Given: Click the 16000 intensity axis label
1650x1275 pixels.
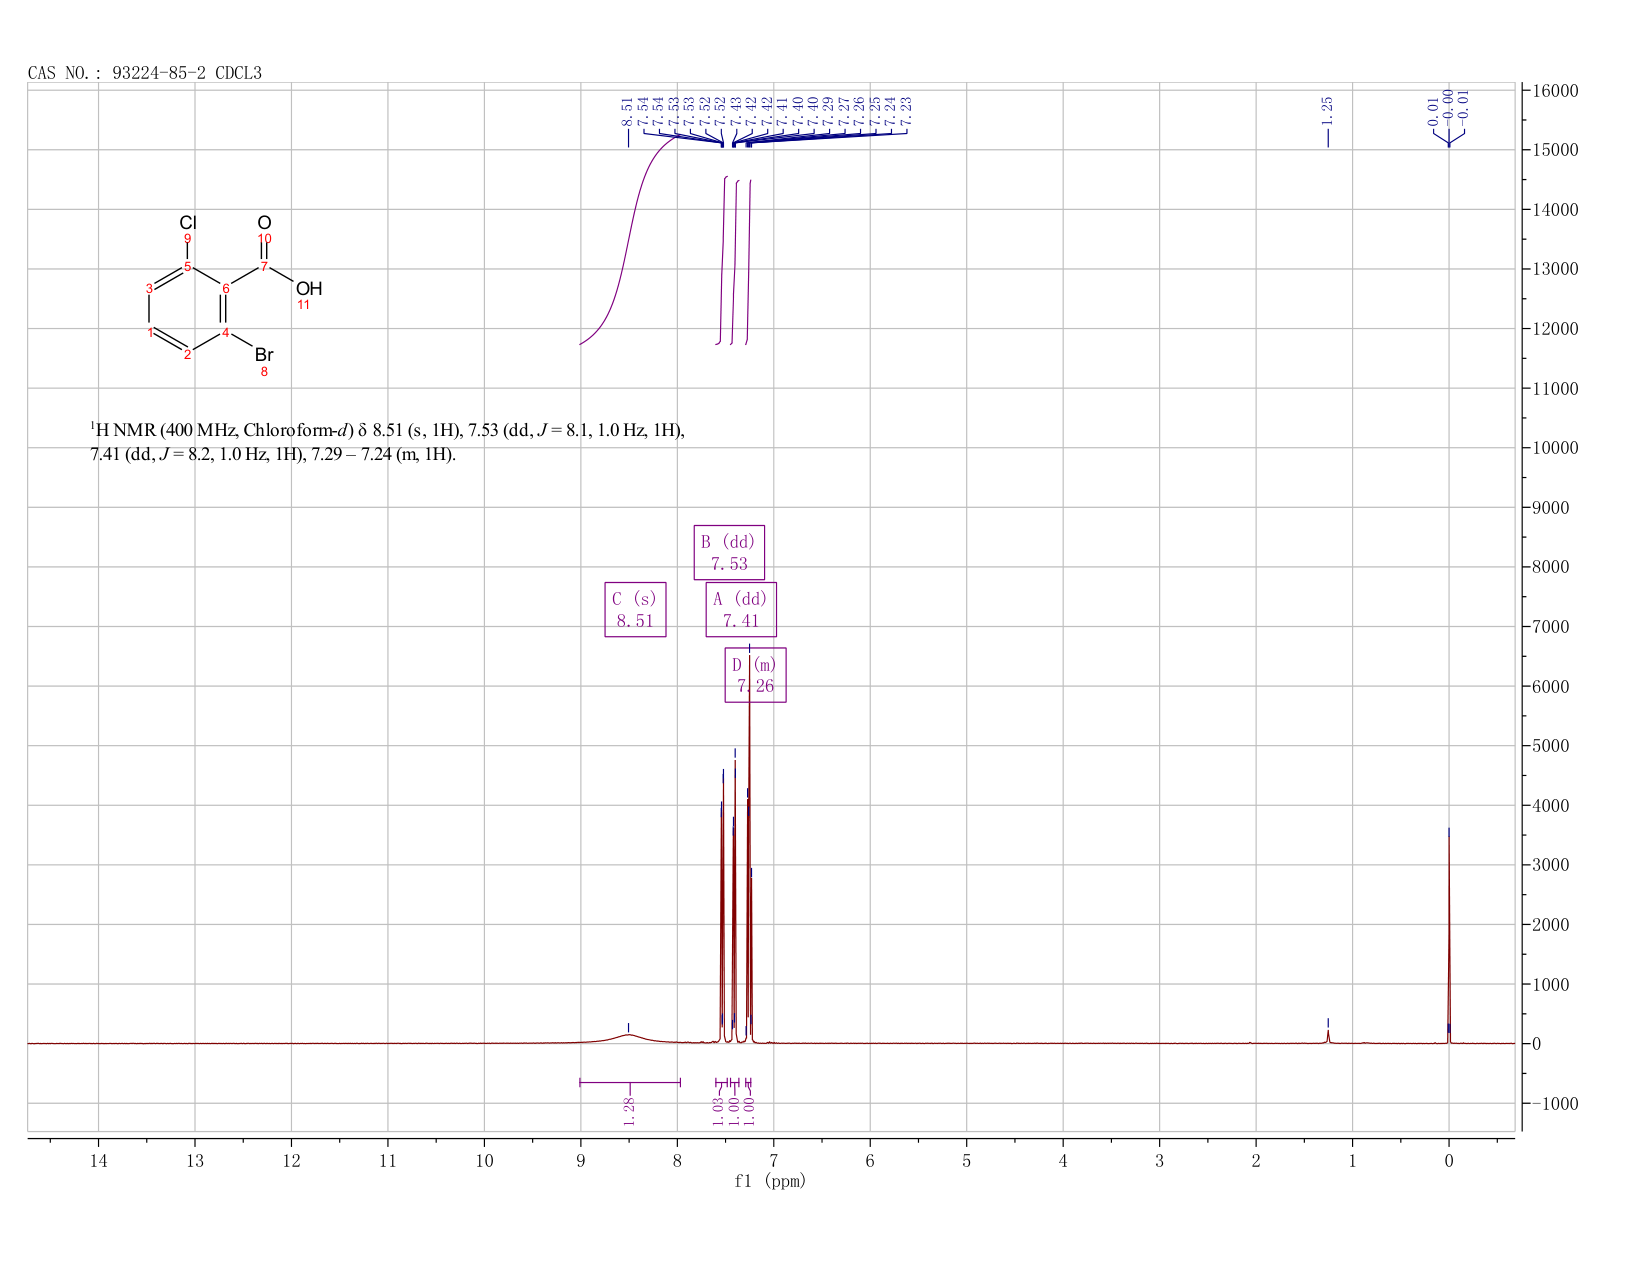Looking at the screenshot, I should (1554, 91).
